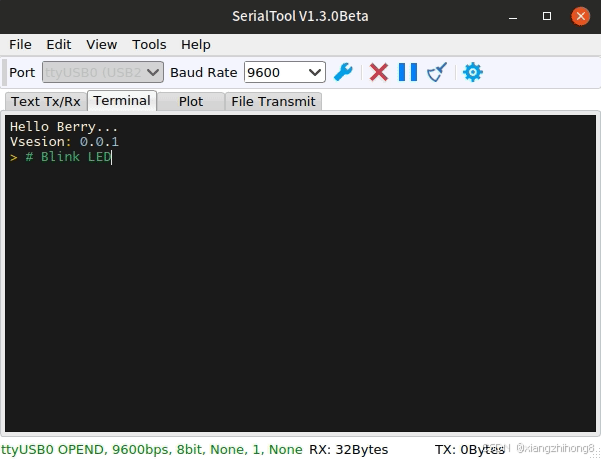Select the Terminal tab

click(122, 100)
